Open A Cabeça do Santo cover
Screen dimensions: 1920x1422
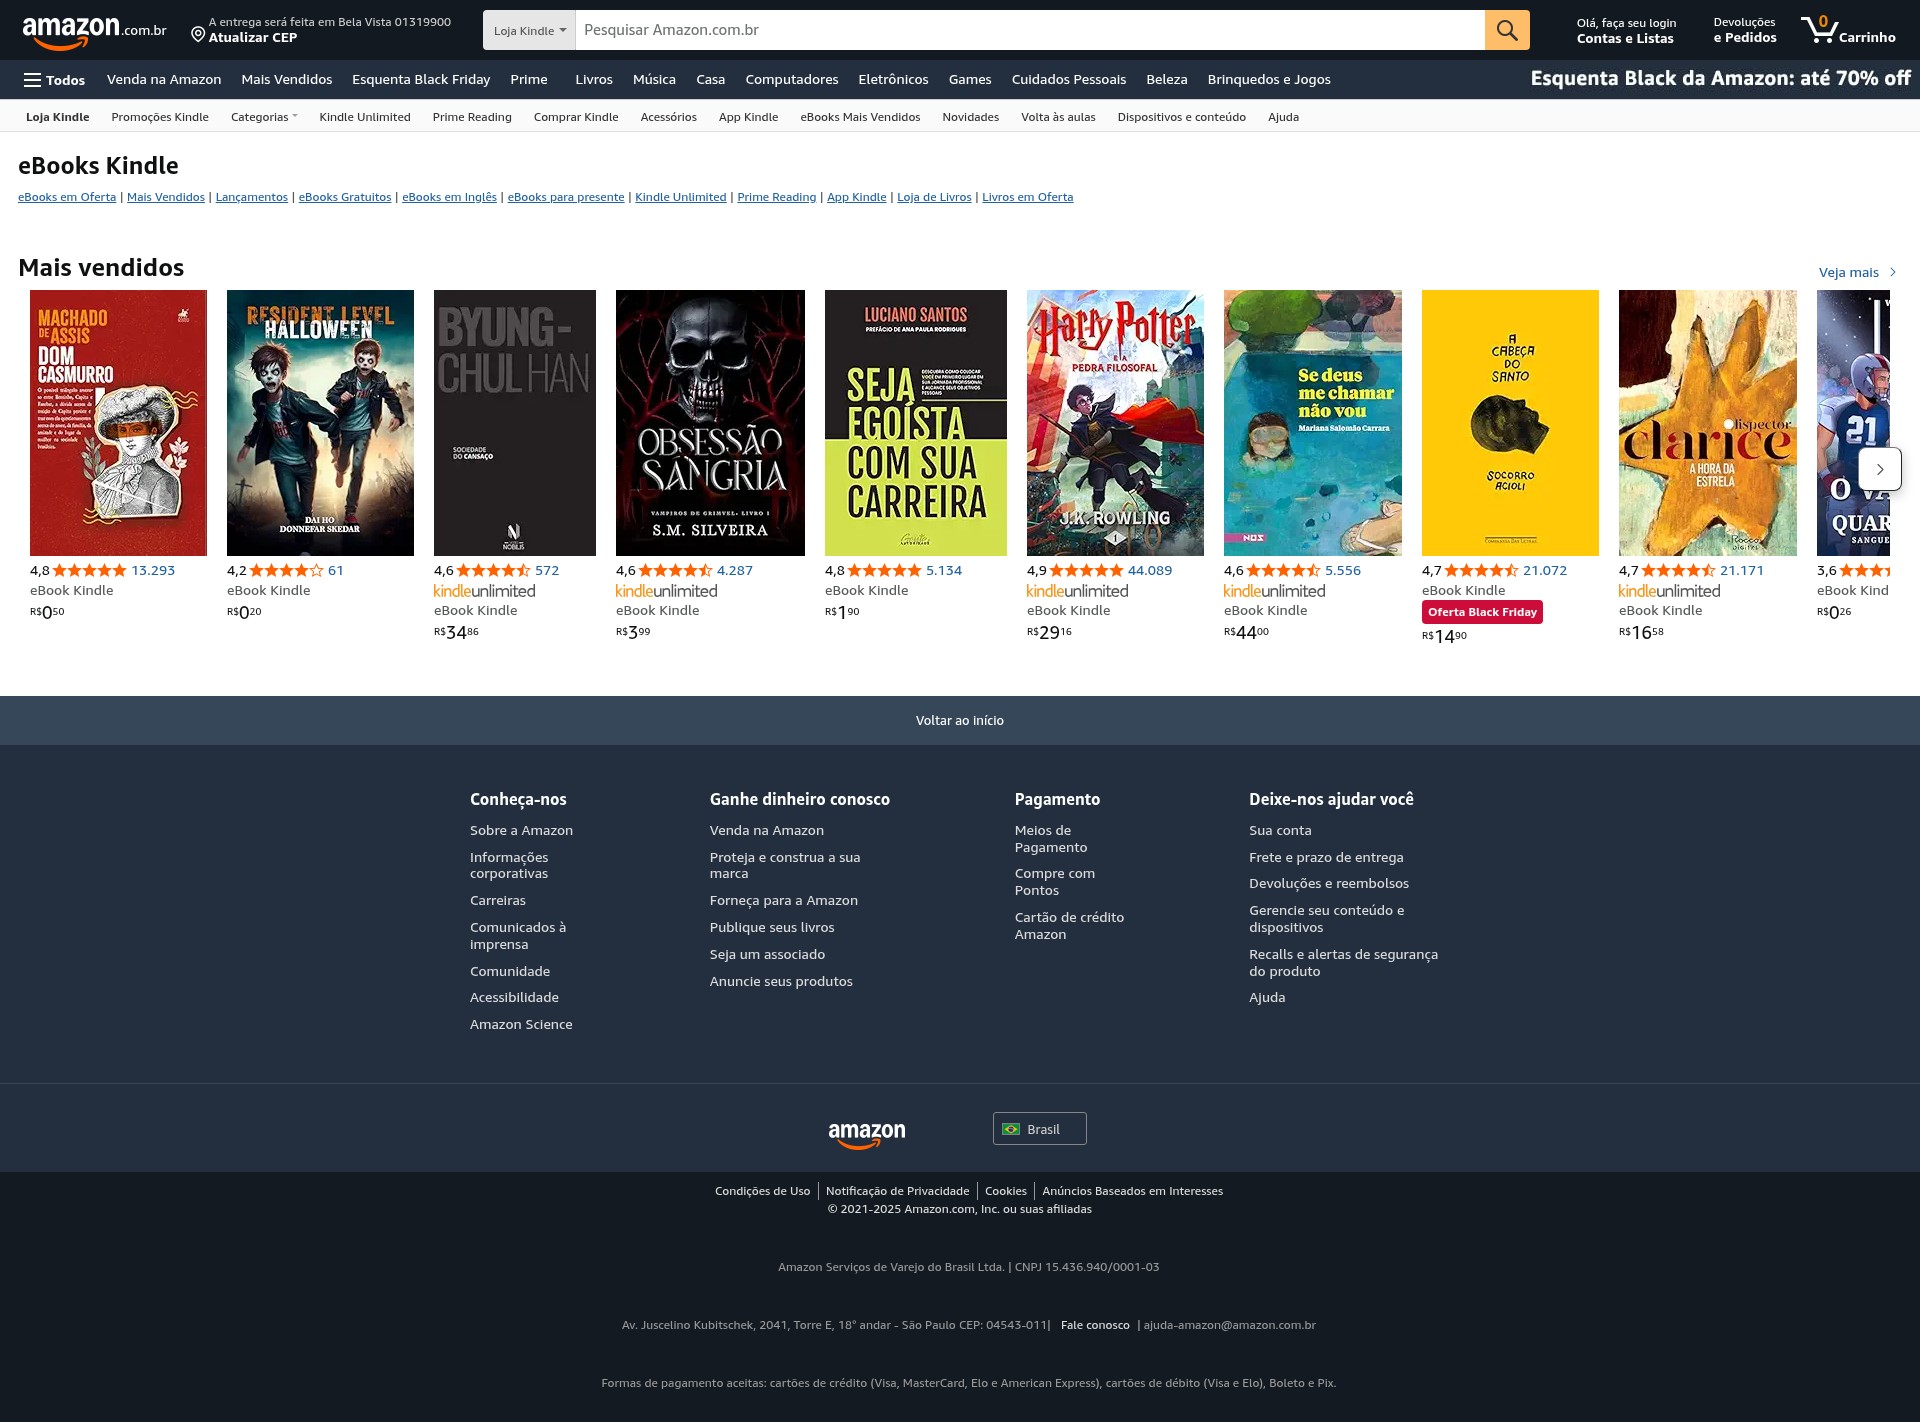[x=1510, y=423]
